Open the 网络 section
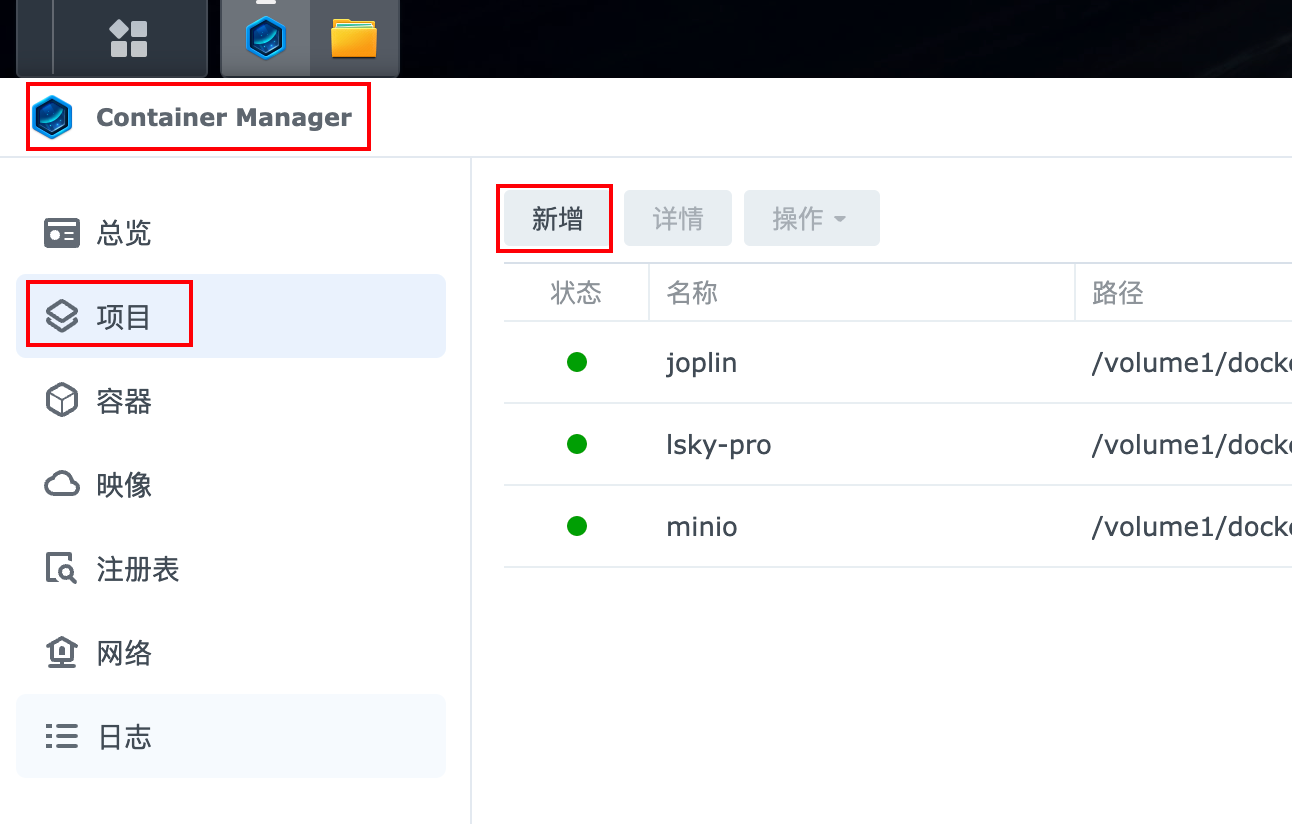The width and height of the screenshot is (1292, 824). click(x=231, y=653)
